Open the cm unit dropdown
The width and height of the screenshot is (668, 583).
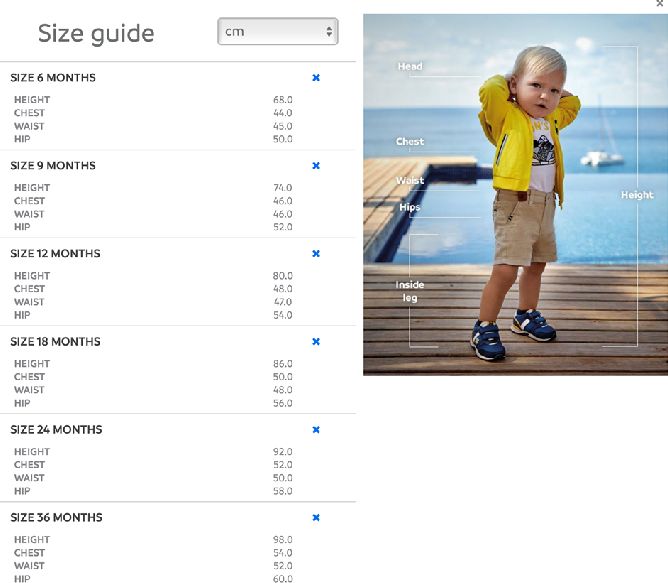click(278, 31)
